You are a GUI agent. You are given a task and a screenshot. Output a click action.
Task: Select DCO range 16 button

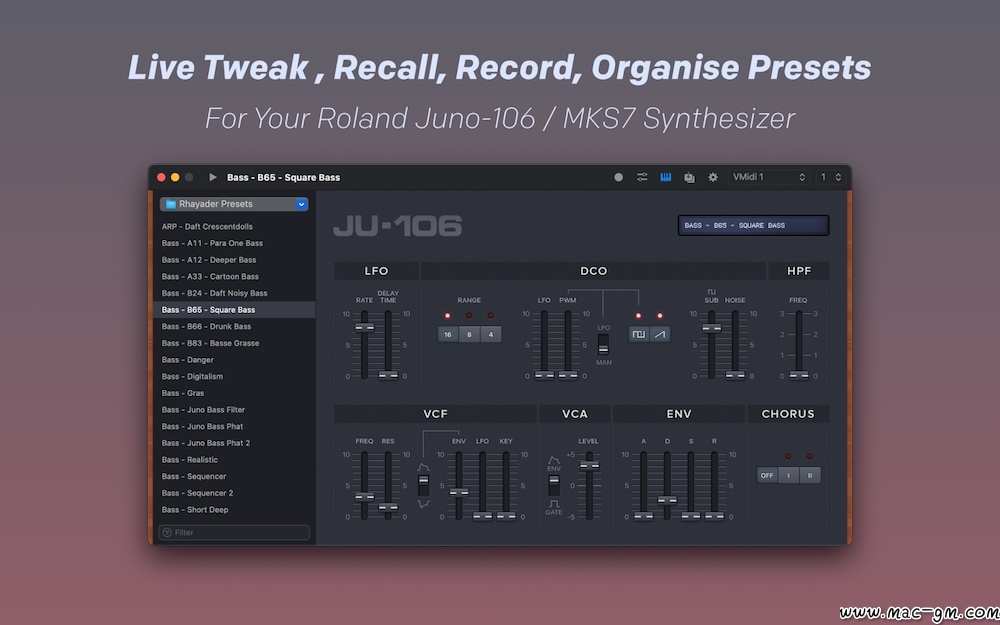[x=448, y=334]
